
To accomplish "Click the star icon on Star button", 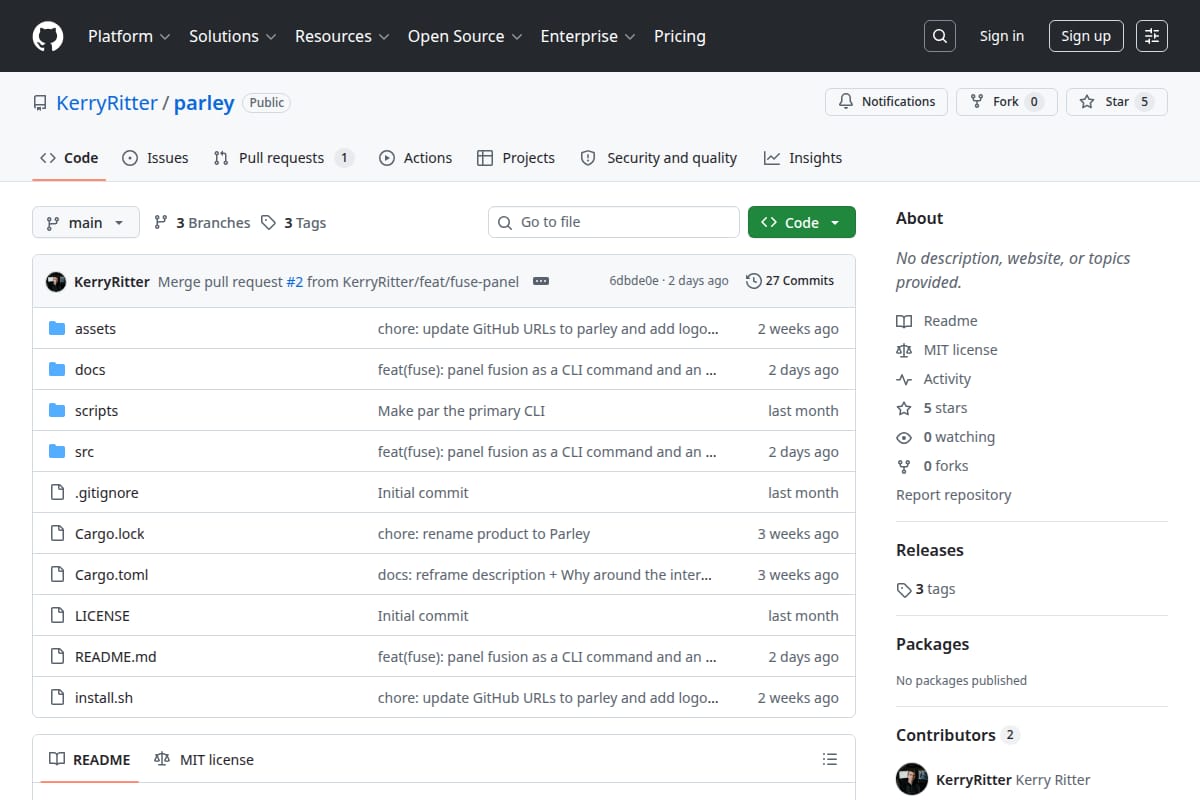I will pos(1088,102).
